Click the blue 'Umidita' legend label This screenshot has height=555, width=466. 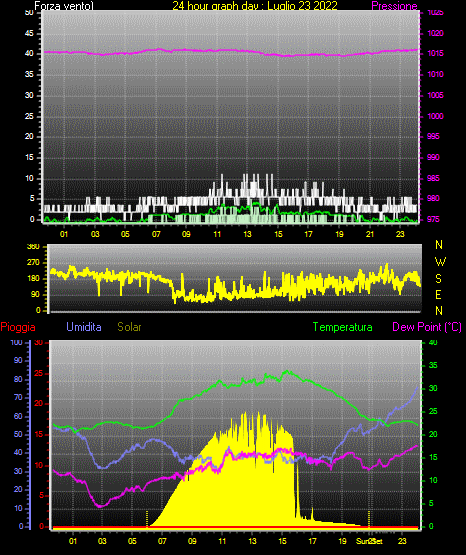tap(84, 327)
